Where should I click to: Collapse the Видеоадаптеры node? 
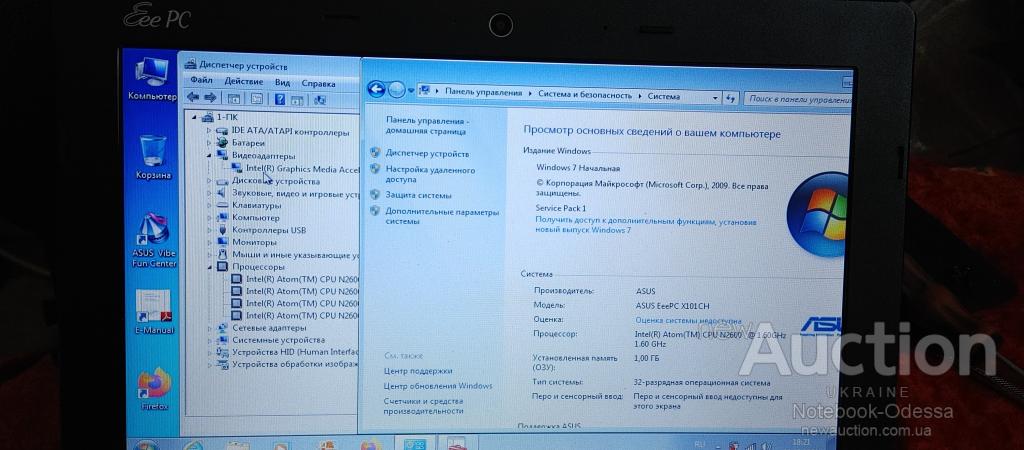coord(209,155)
